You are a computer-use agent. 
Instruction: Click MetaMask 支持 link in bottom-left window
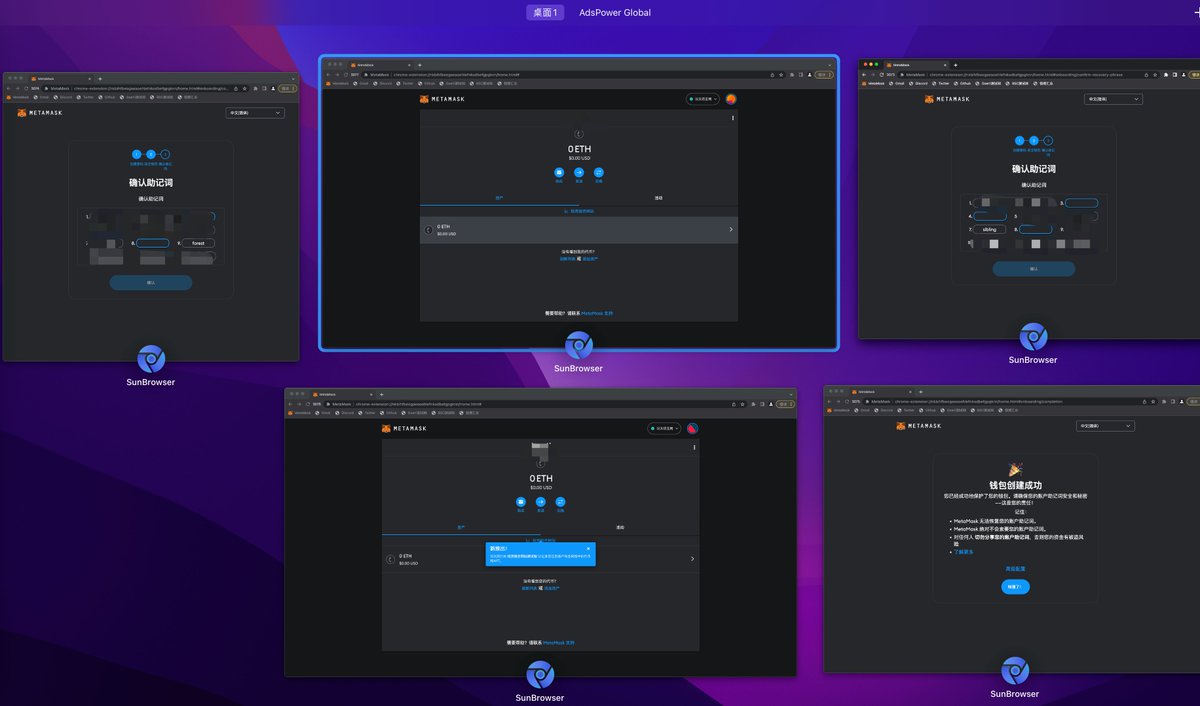(559, 642)
